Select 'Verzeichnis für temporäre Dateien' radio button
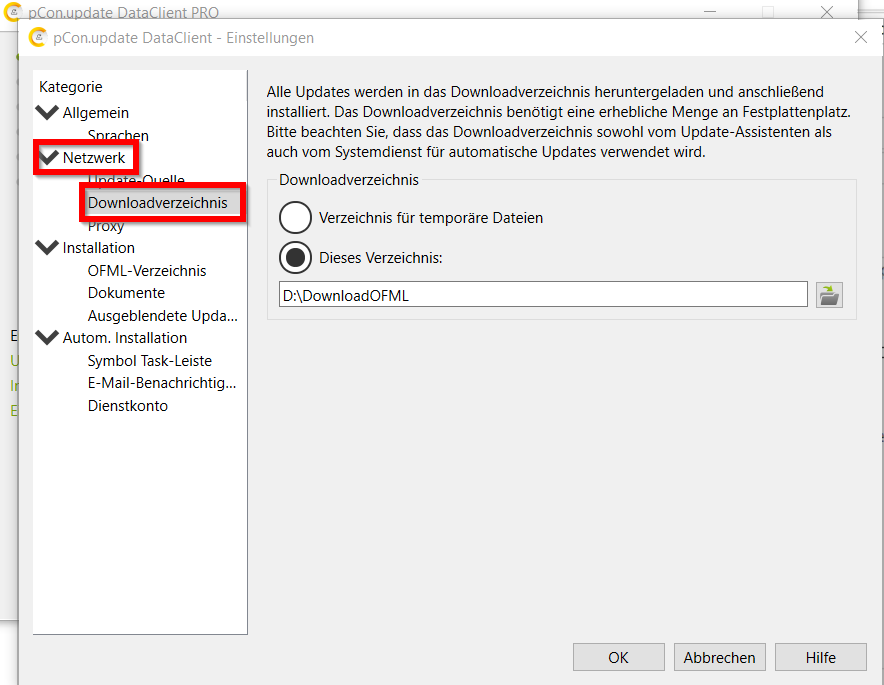 pos(296,217)
